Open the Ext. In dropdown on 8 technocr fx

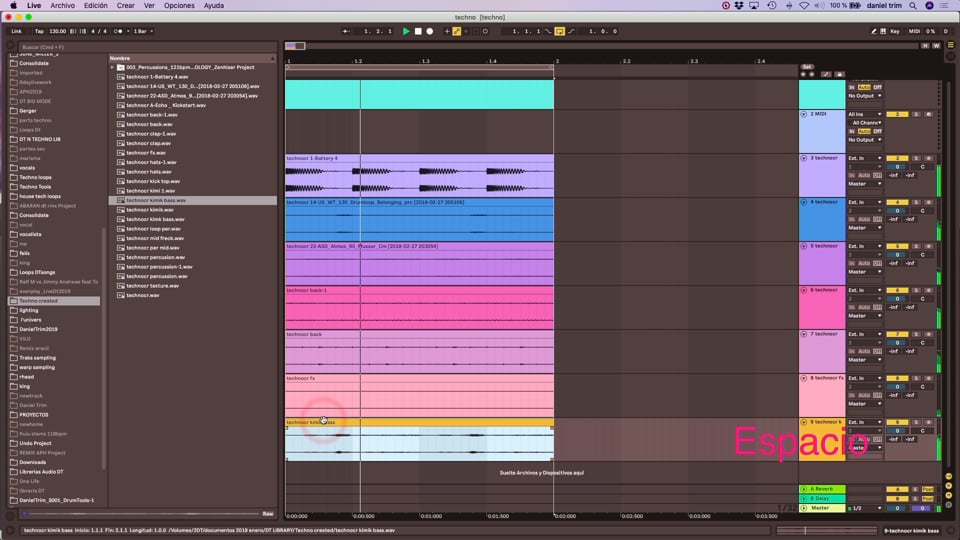[864, 378]
